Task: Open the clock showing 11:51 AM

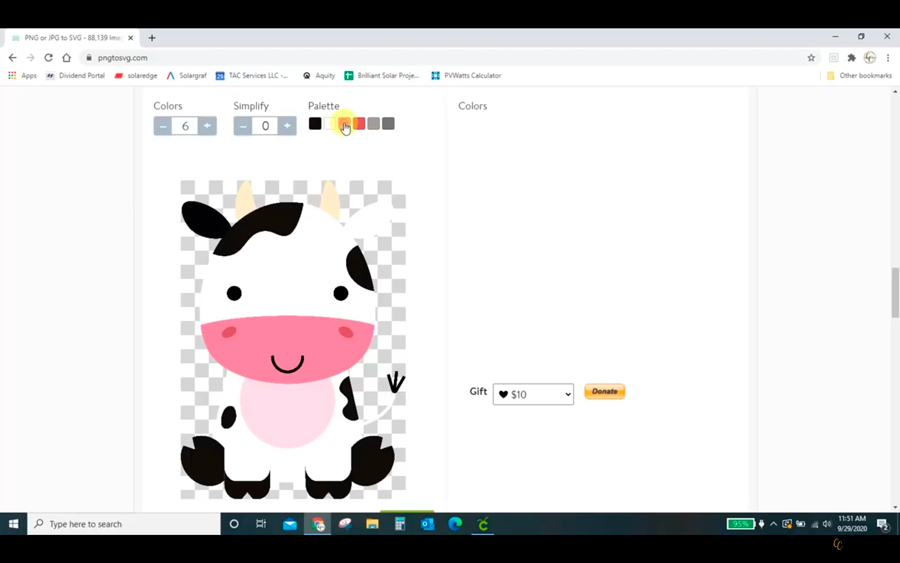Action: point(852,524)
